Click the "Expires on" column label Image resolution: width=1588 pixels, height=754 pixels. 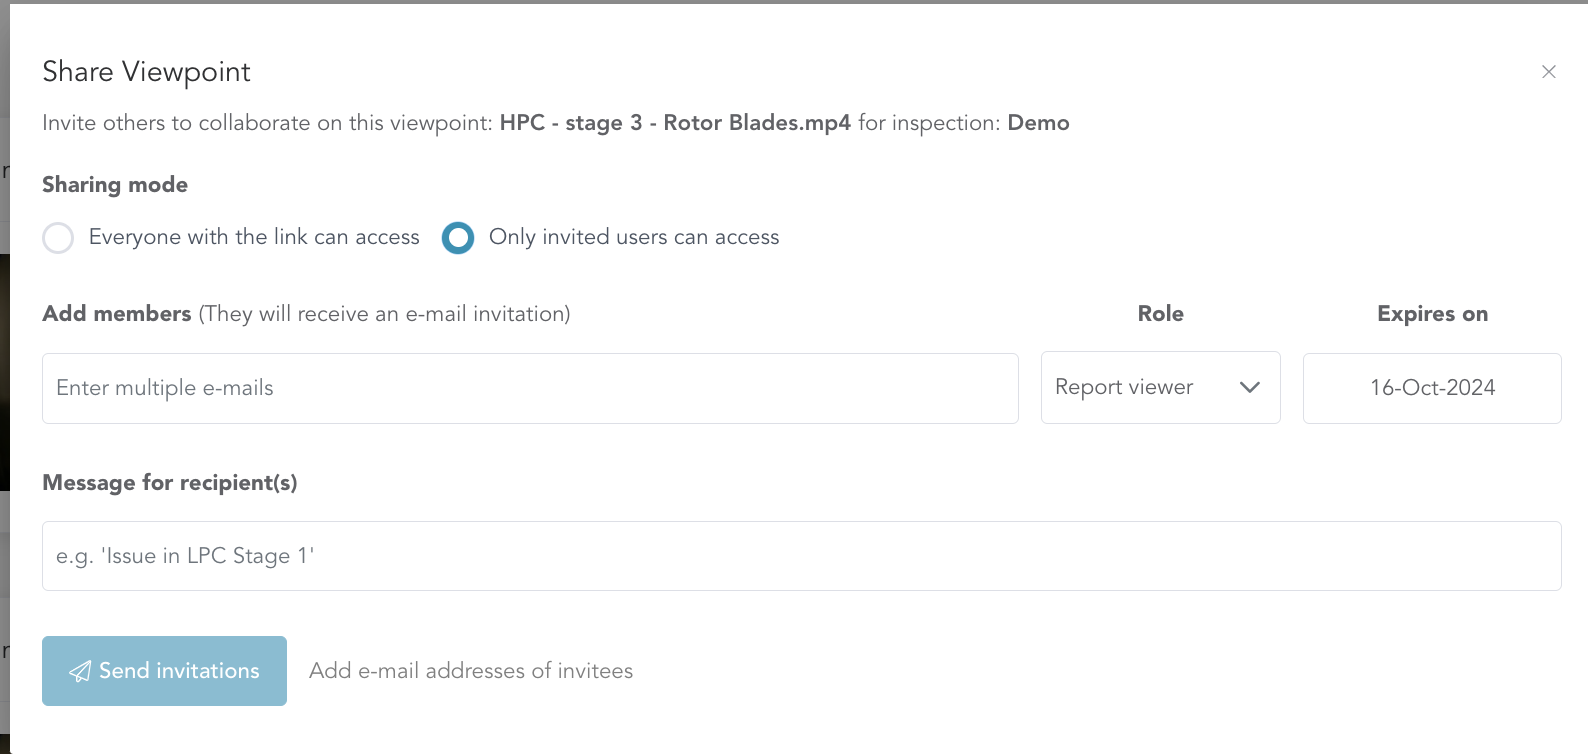tap(1432, 314)
